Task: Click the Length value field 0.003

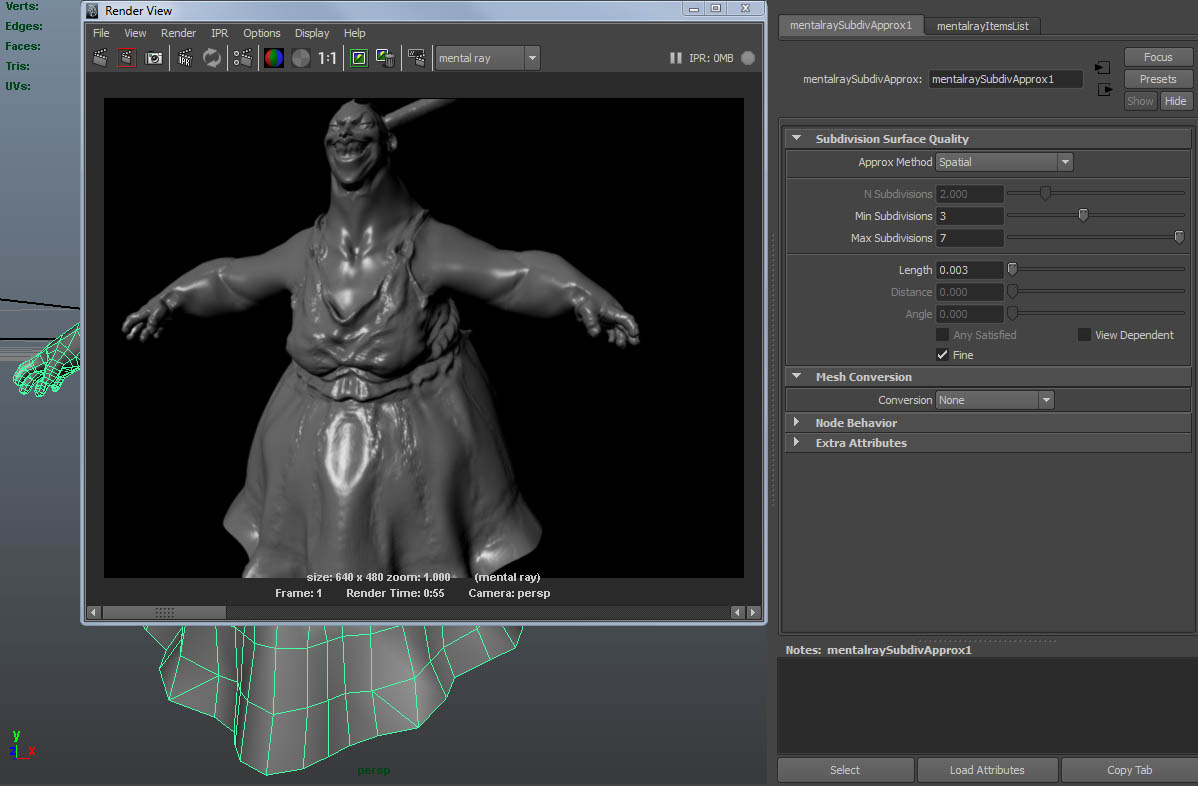Action: [970, 270]
